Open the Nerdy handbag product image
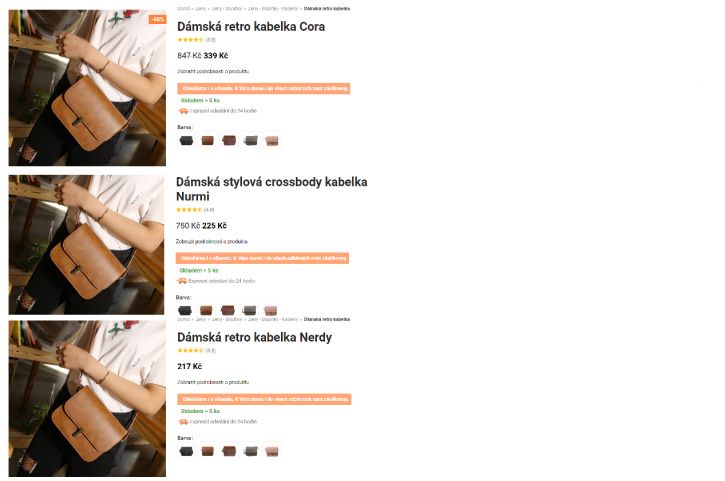725x481 pixels. click(87, 399)
